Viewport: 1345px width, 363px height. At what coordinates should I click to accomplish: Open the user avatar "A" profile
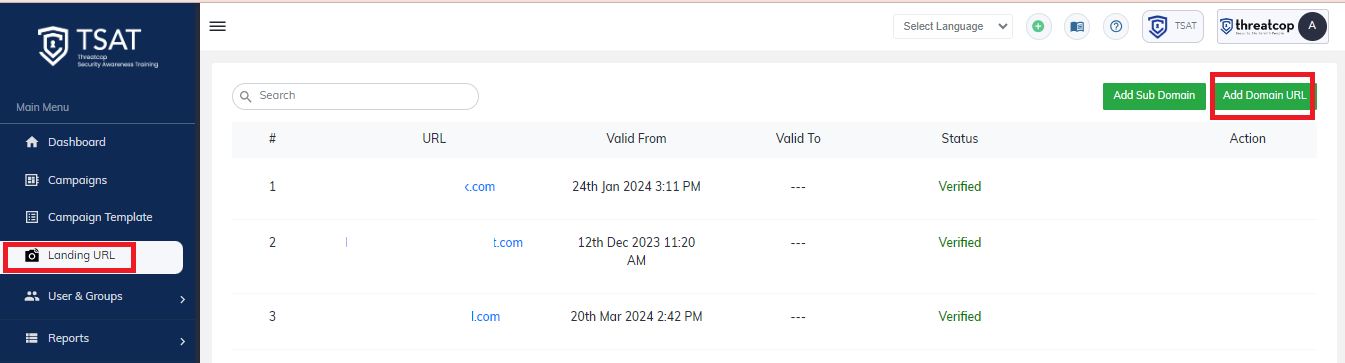pyautogui.click(x=1311, y=26)
